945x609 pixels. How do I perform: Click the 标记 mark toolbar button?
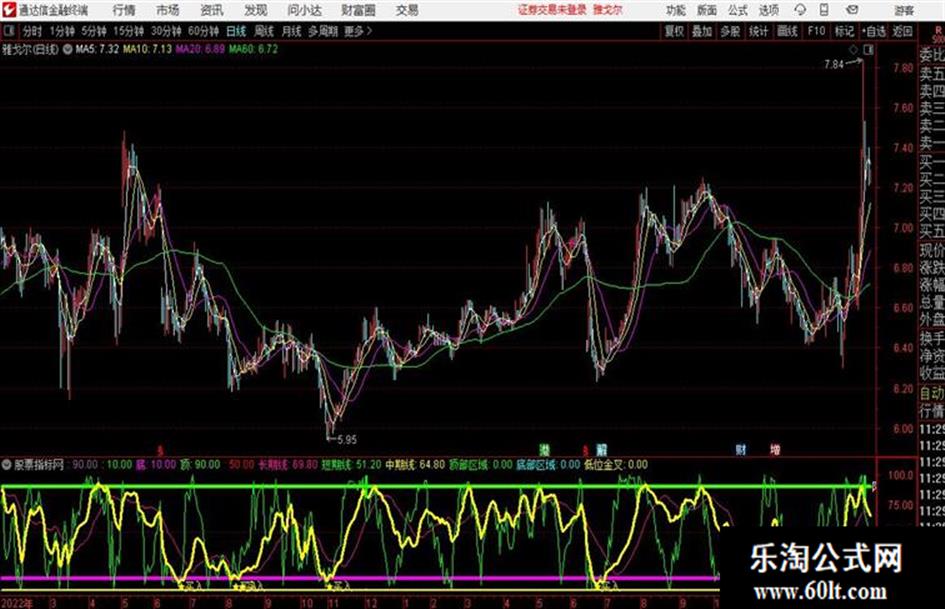(844, 31)
